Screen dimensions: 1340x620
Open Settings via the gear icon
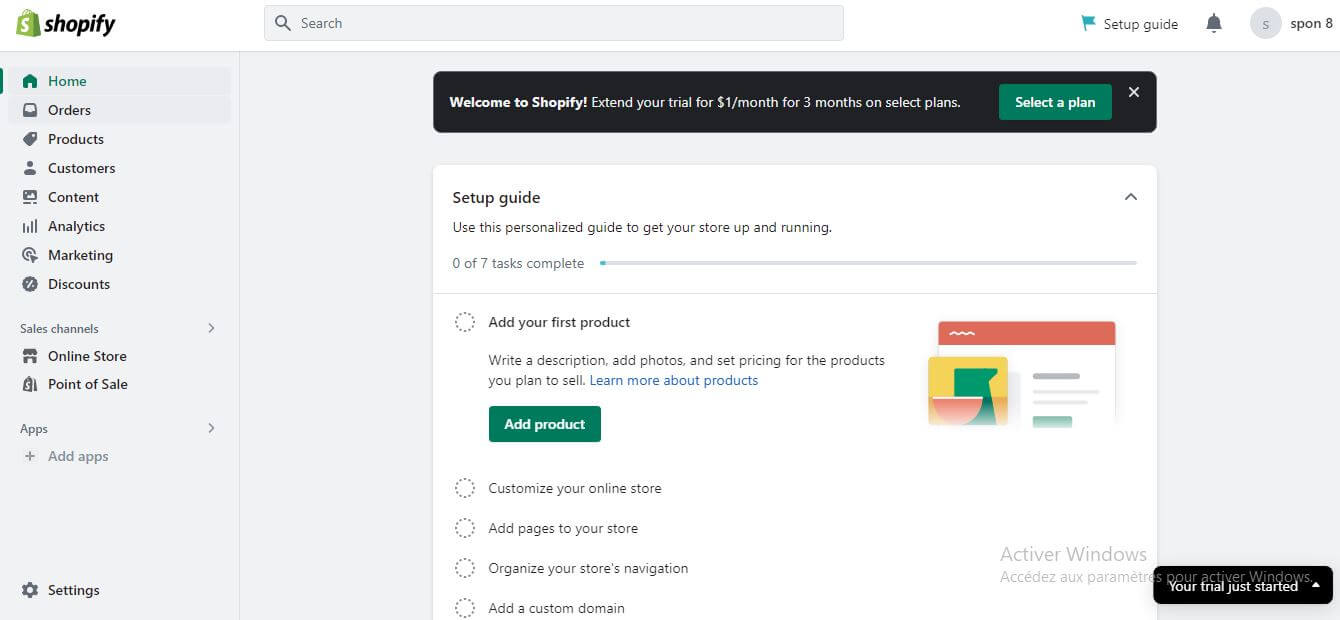(30, 590)
